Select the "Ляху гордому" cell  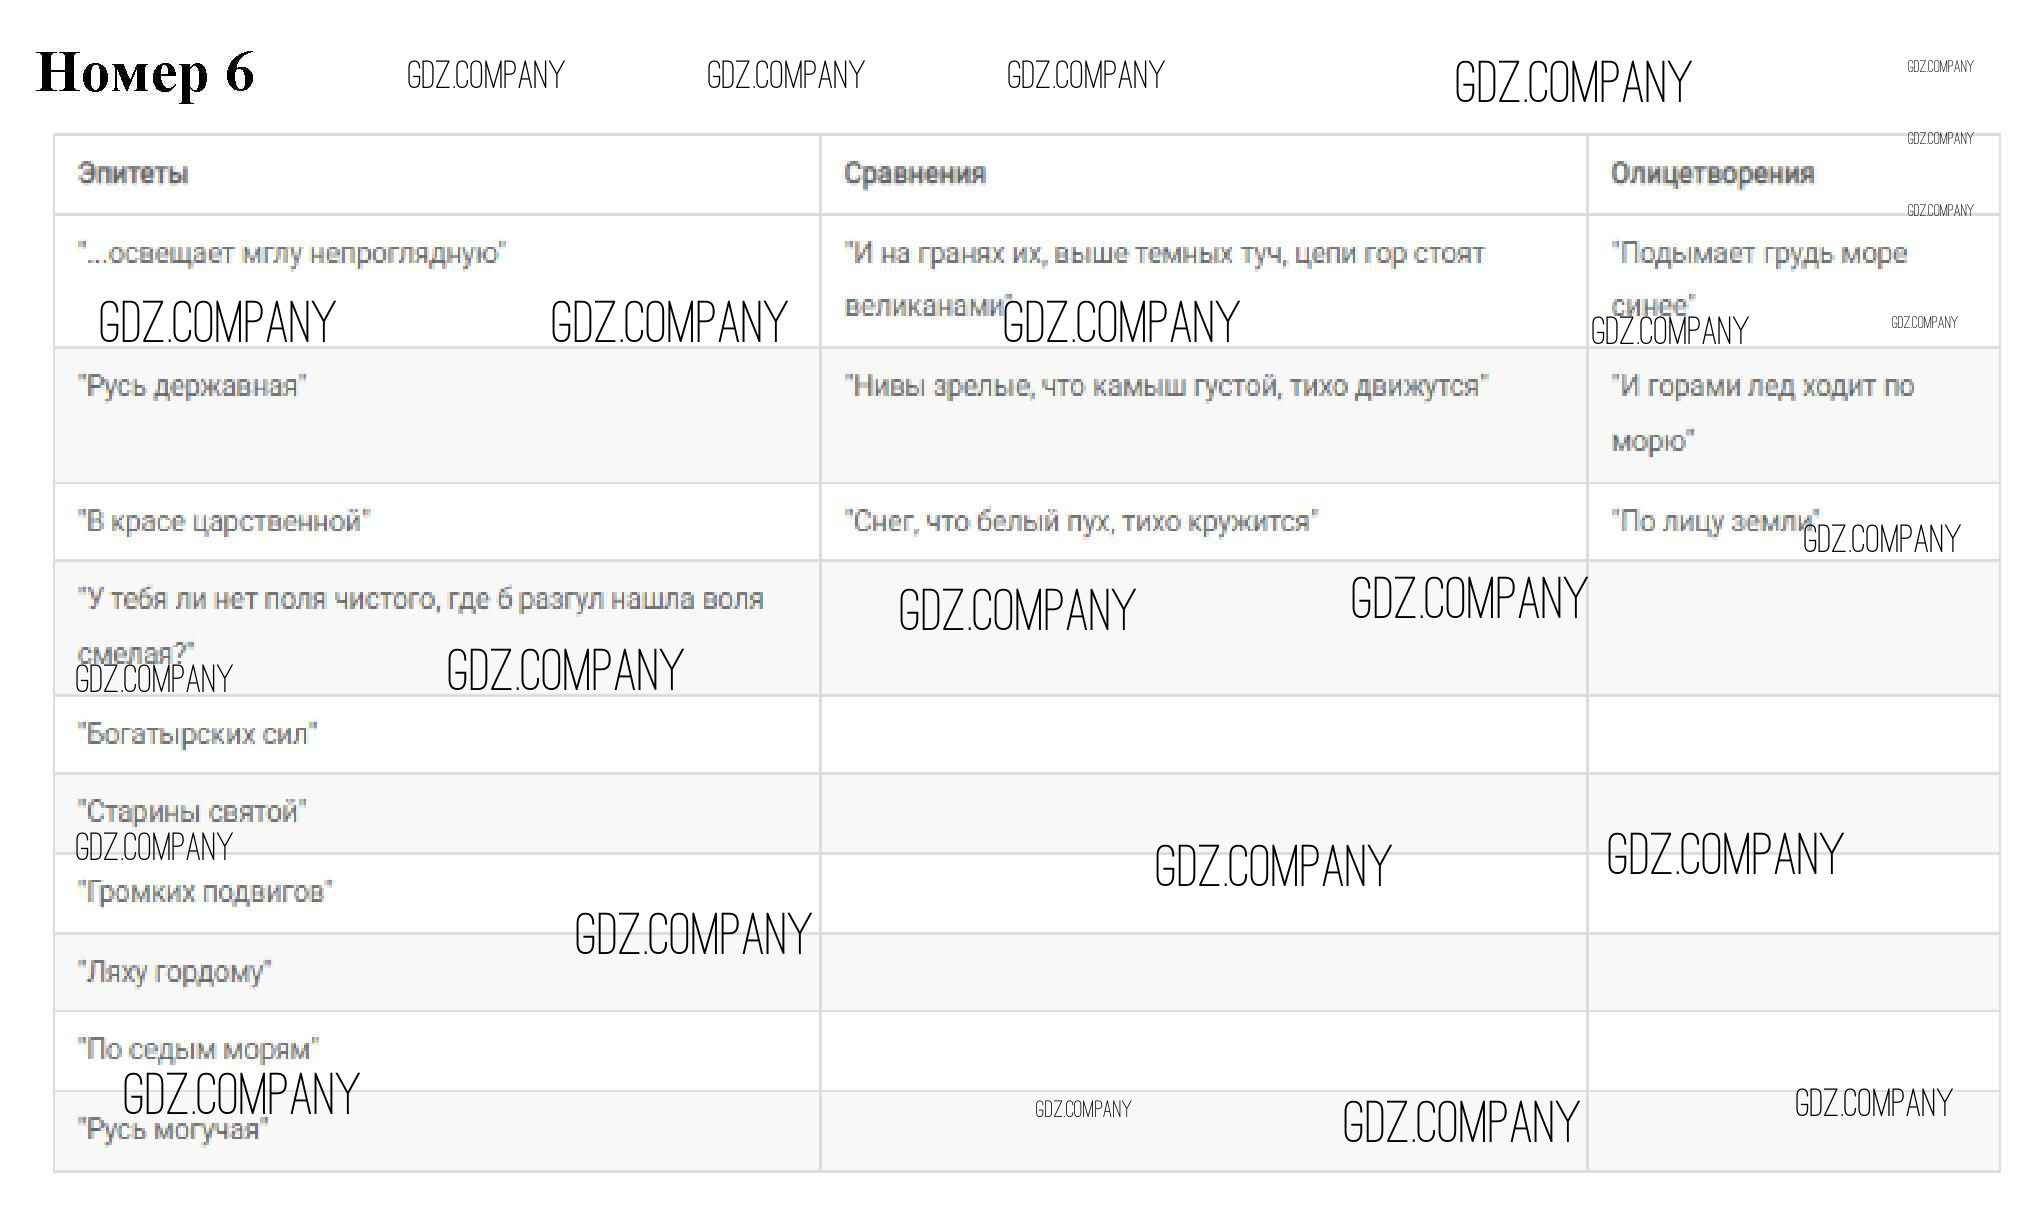click(175, 971)
